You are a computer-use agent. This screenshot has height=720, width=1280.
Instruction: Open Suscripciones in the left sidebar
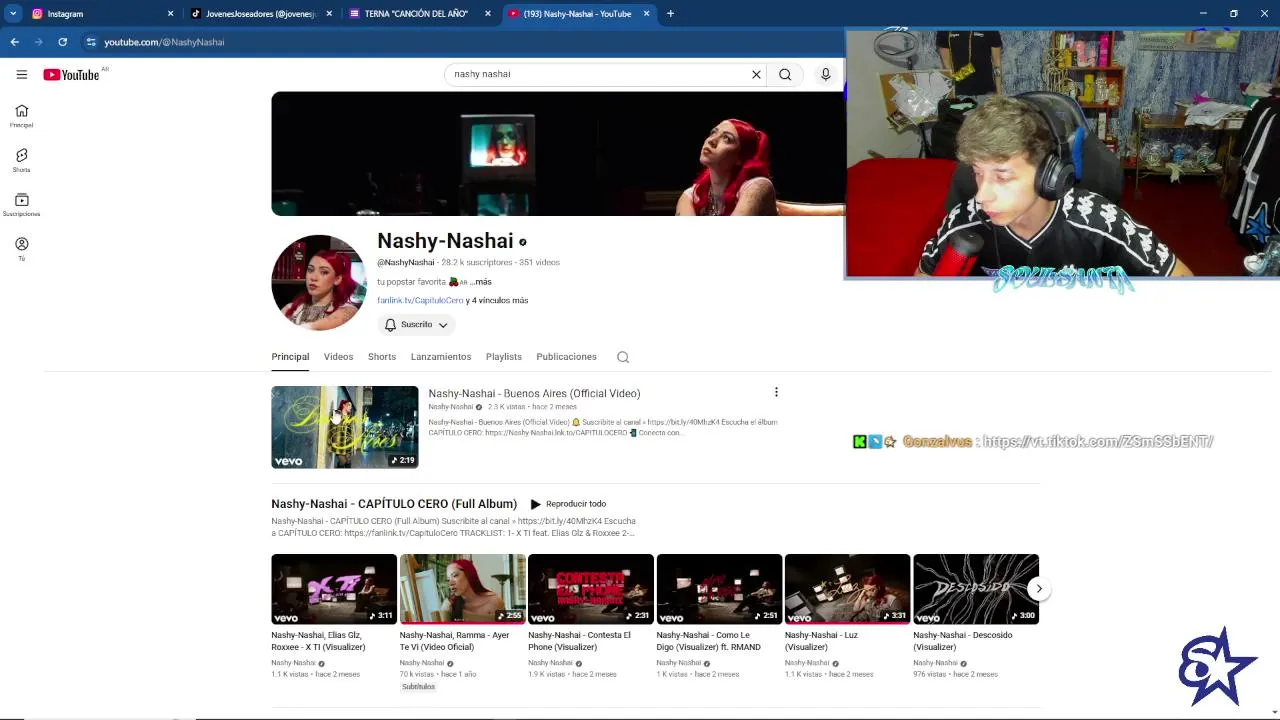click(x=21, y=204)
